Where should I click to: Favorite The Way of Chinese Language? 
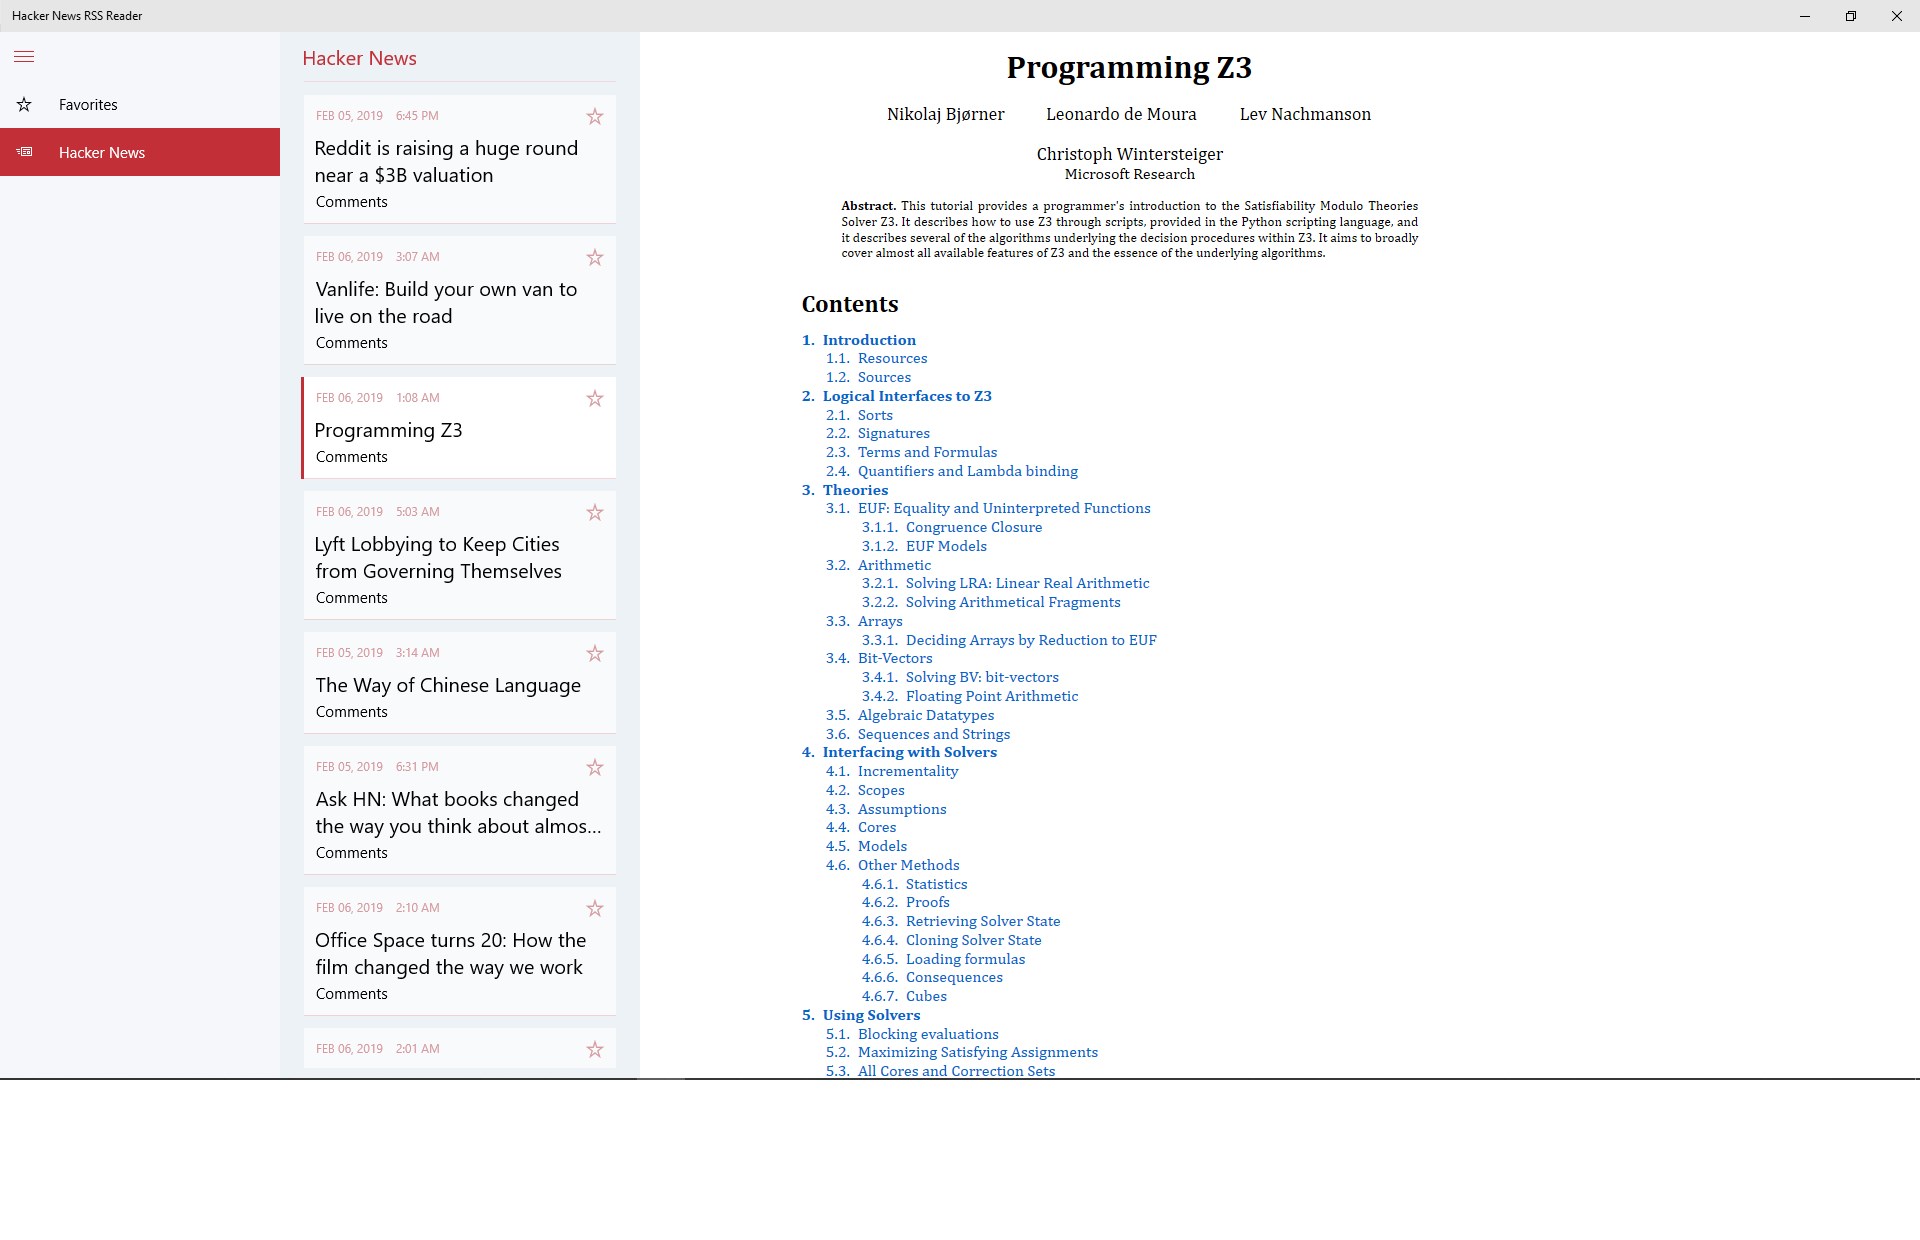(x=595, y=654)
